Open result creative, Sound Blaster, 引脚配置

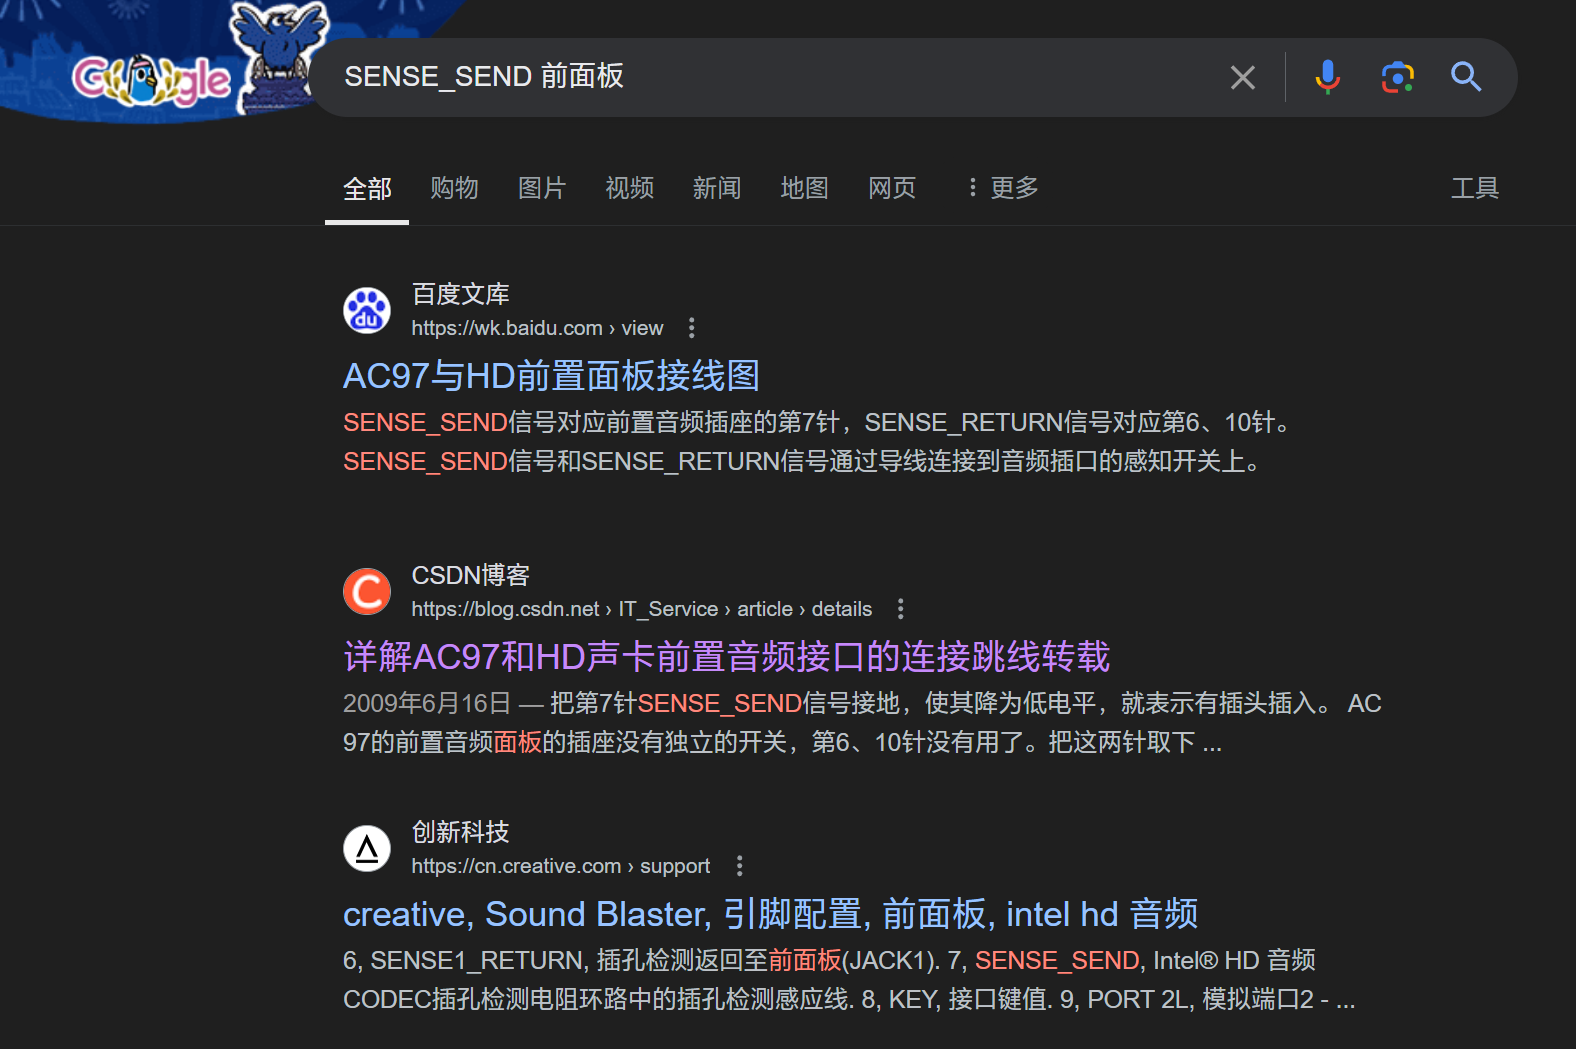click(770, 914)
